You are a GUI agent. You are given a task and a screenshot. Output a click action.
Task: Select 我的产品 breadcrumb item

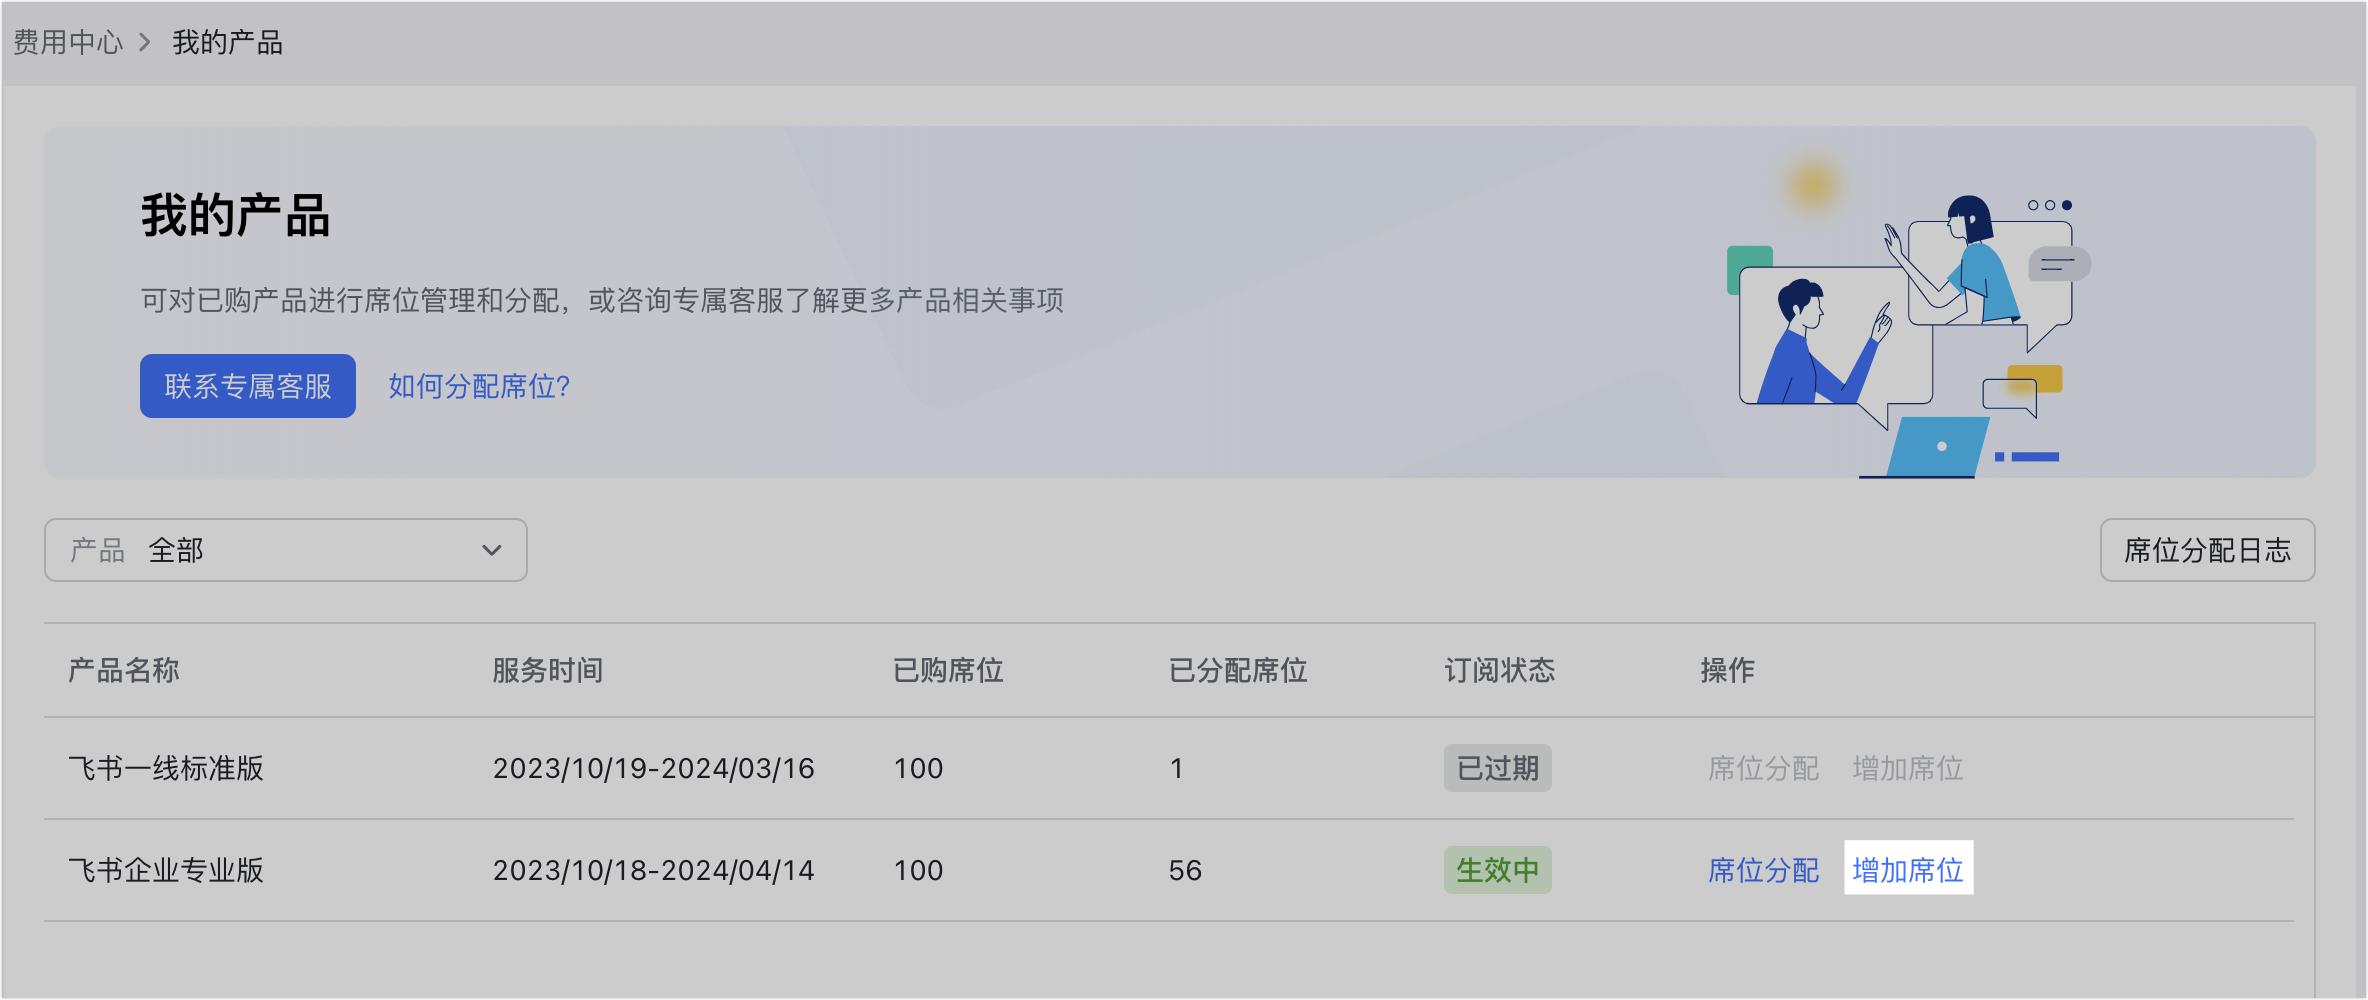coord(228,42)
